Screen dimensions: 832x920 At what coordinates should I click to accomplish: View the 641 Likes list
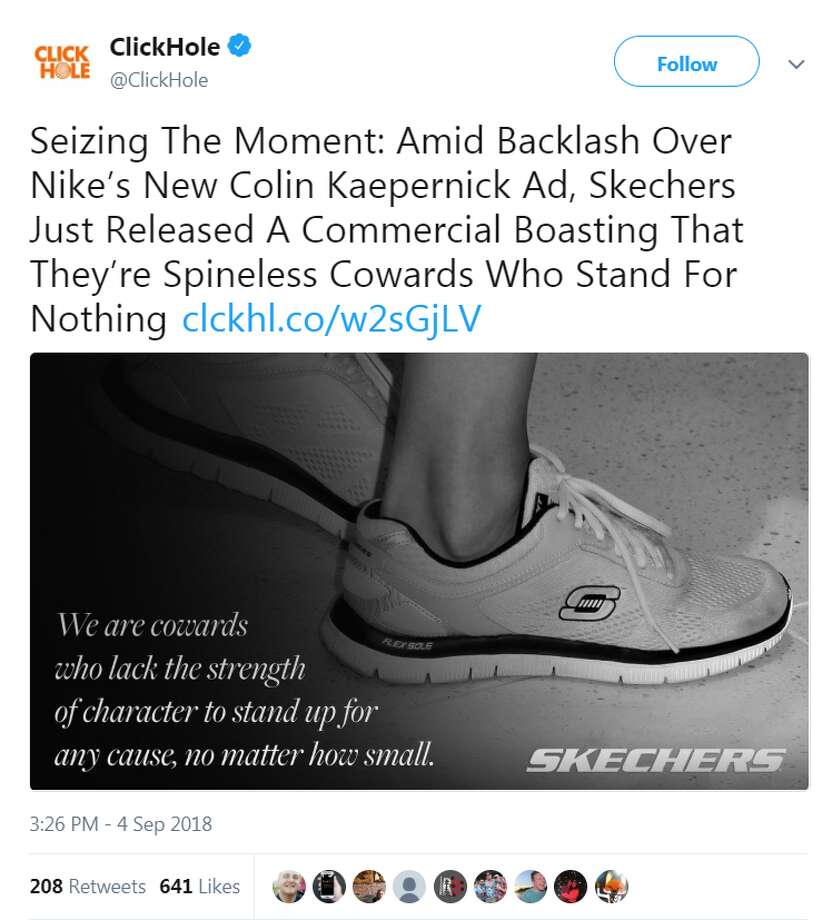(197, 886)
